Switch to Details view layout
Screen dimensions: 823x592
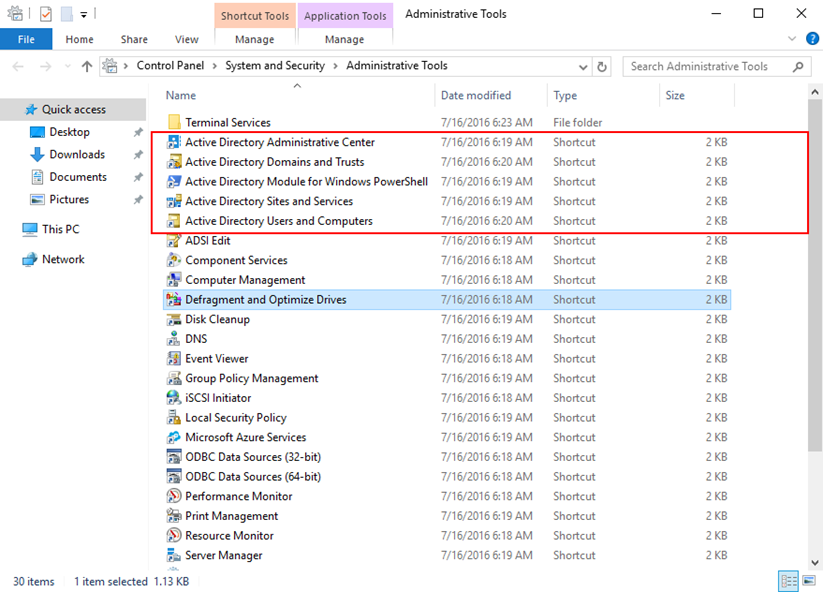pos(788,581)
